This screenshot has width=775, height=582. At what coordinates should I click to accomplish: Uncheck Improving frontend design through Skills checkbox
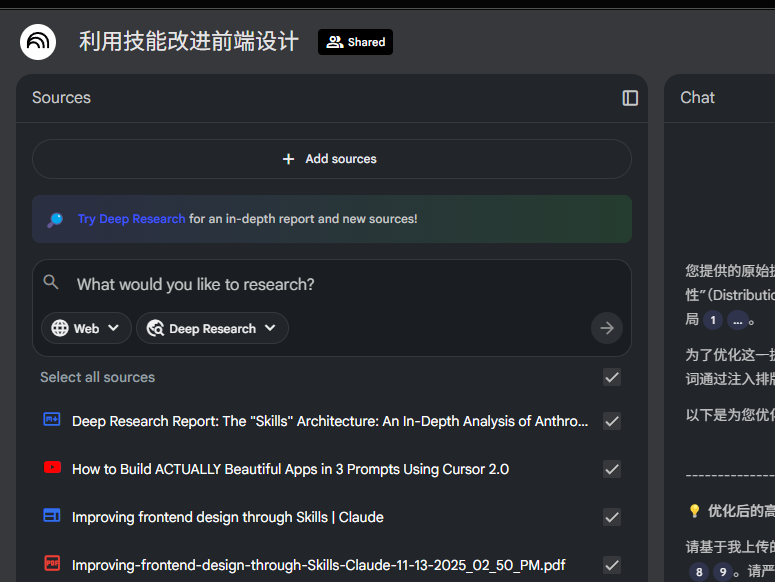(x=612, y=517)
